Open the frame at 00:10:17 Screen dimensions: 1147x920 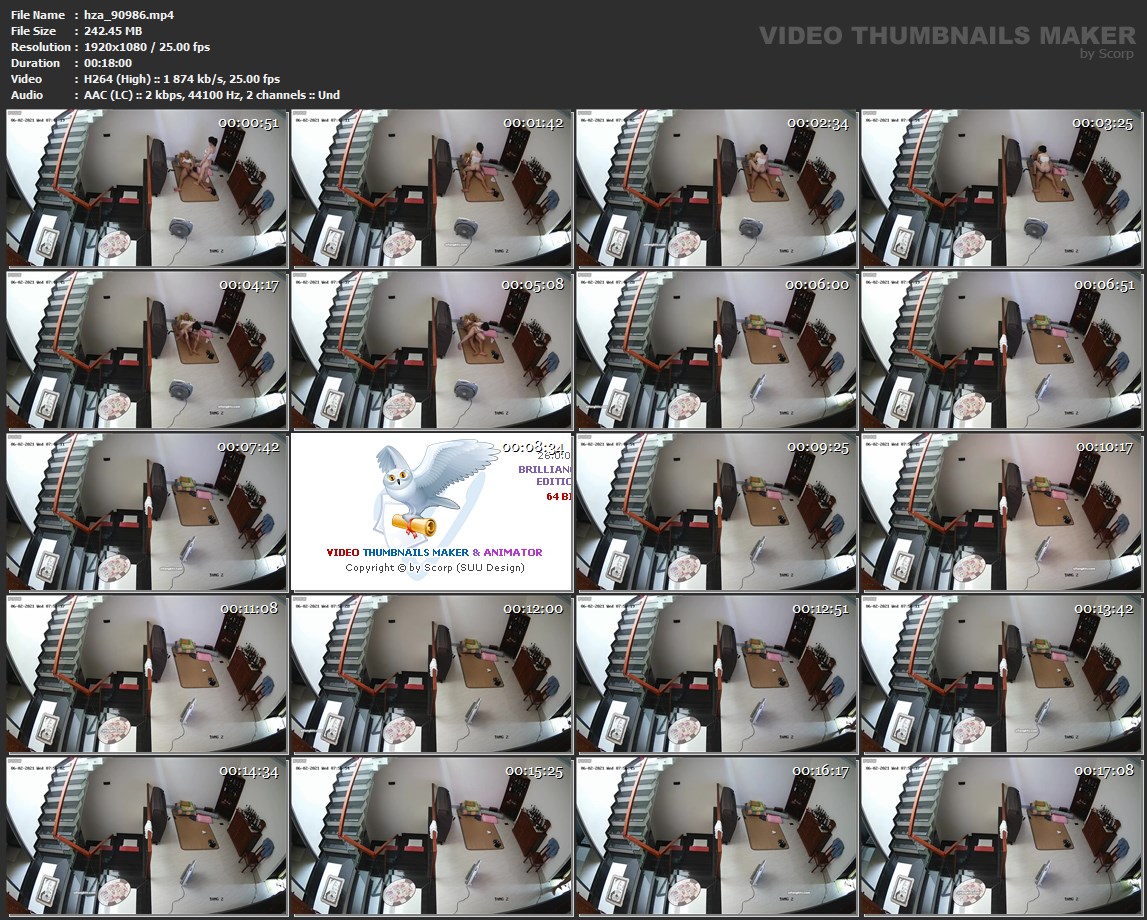pyautogui.click(x=1001, y=512)
